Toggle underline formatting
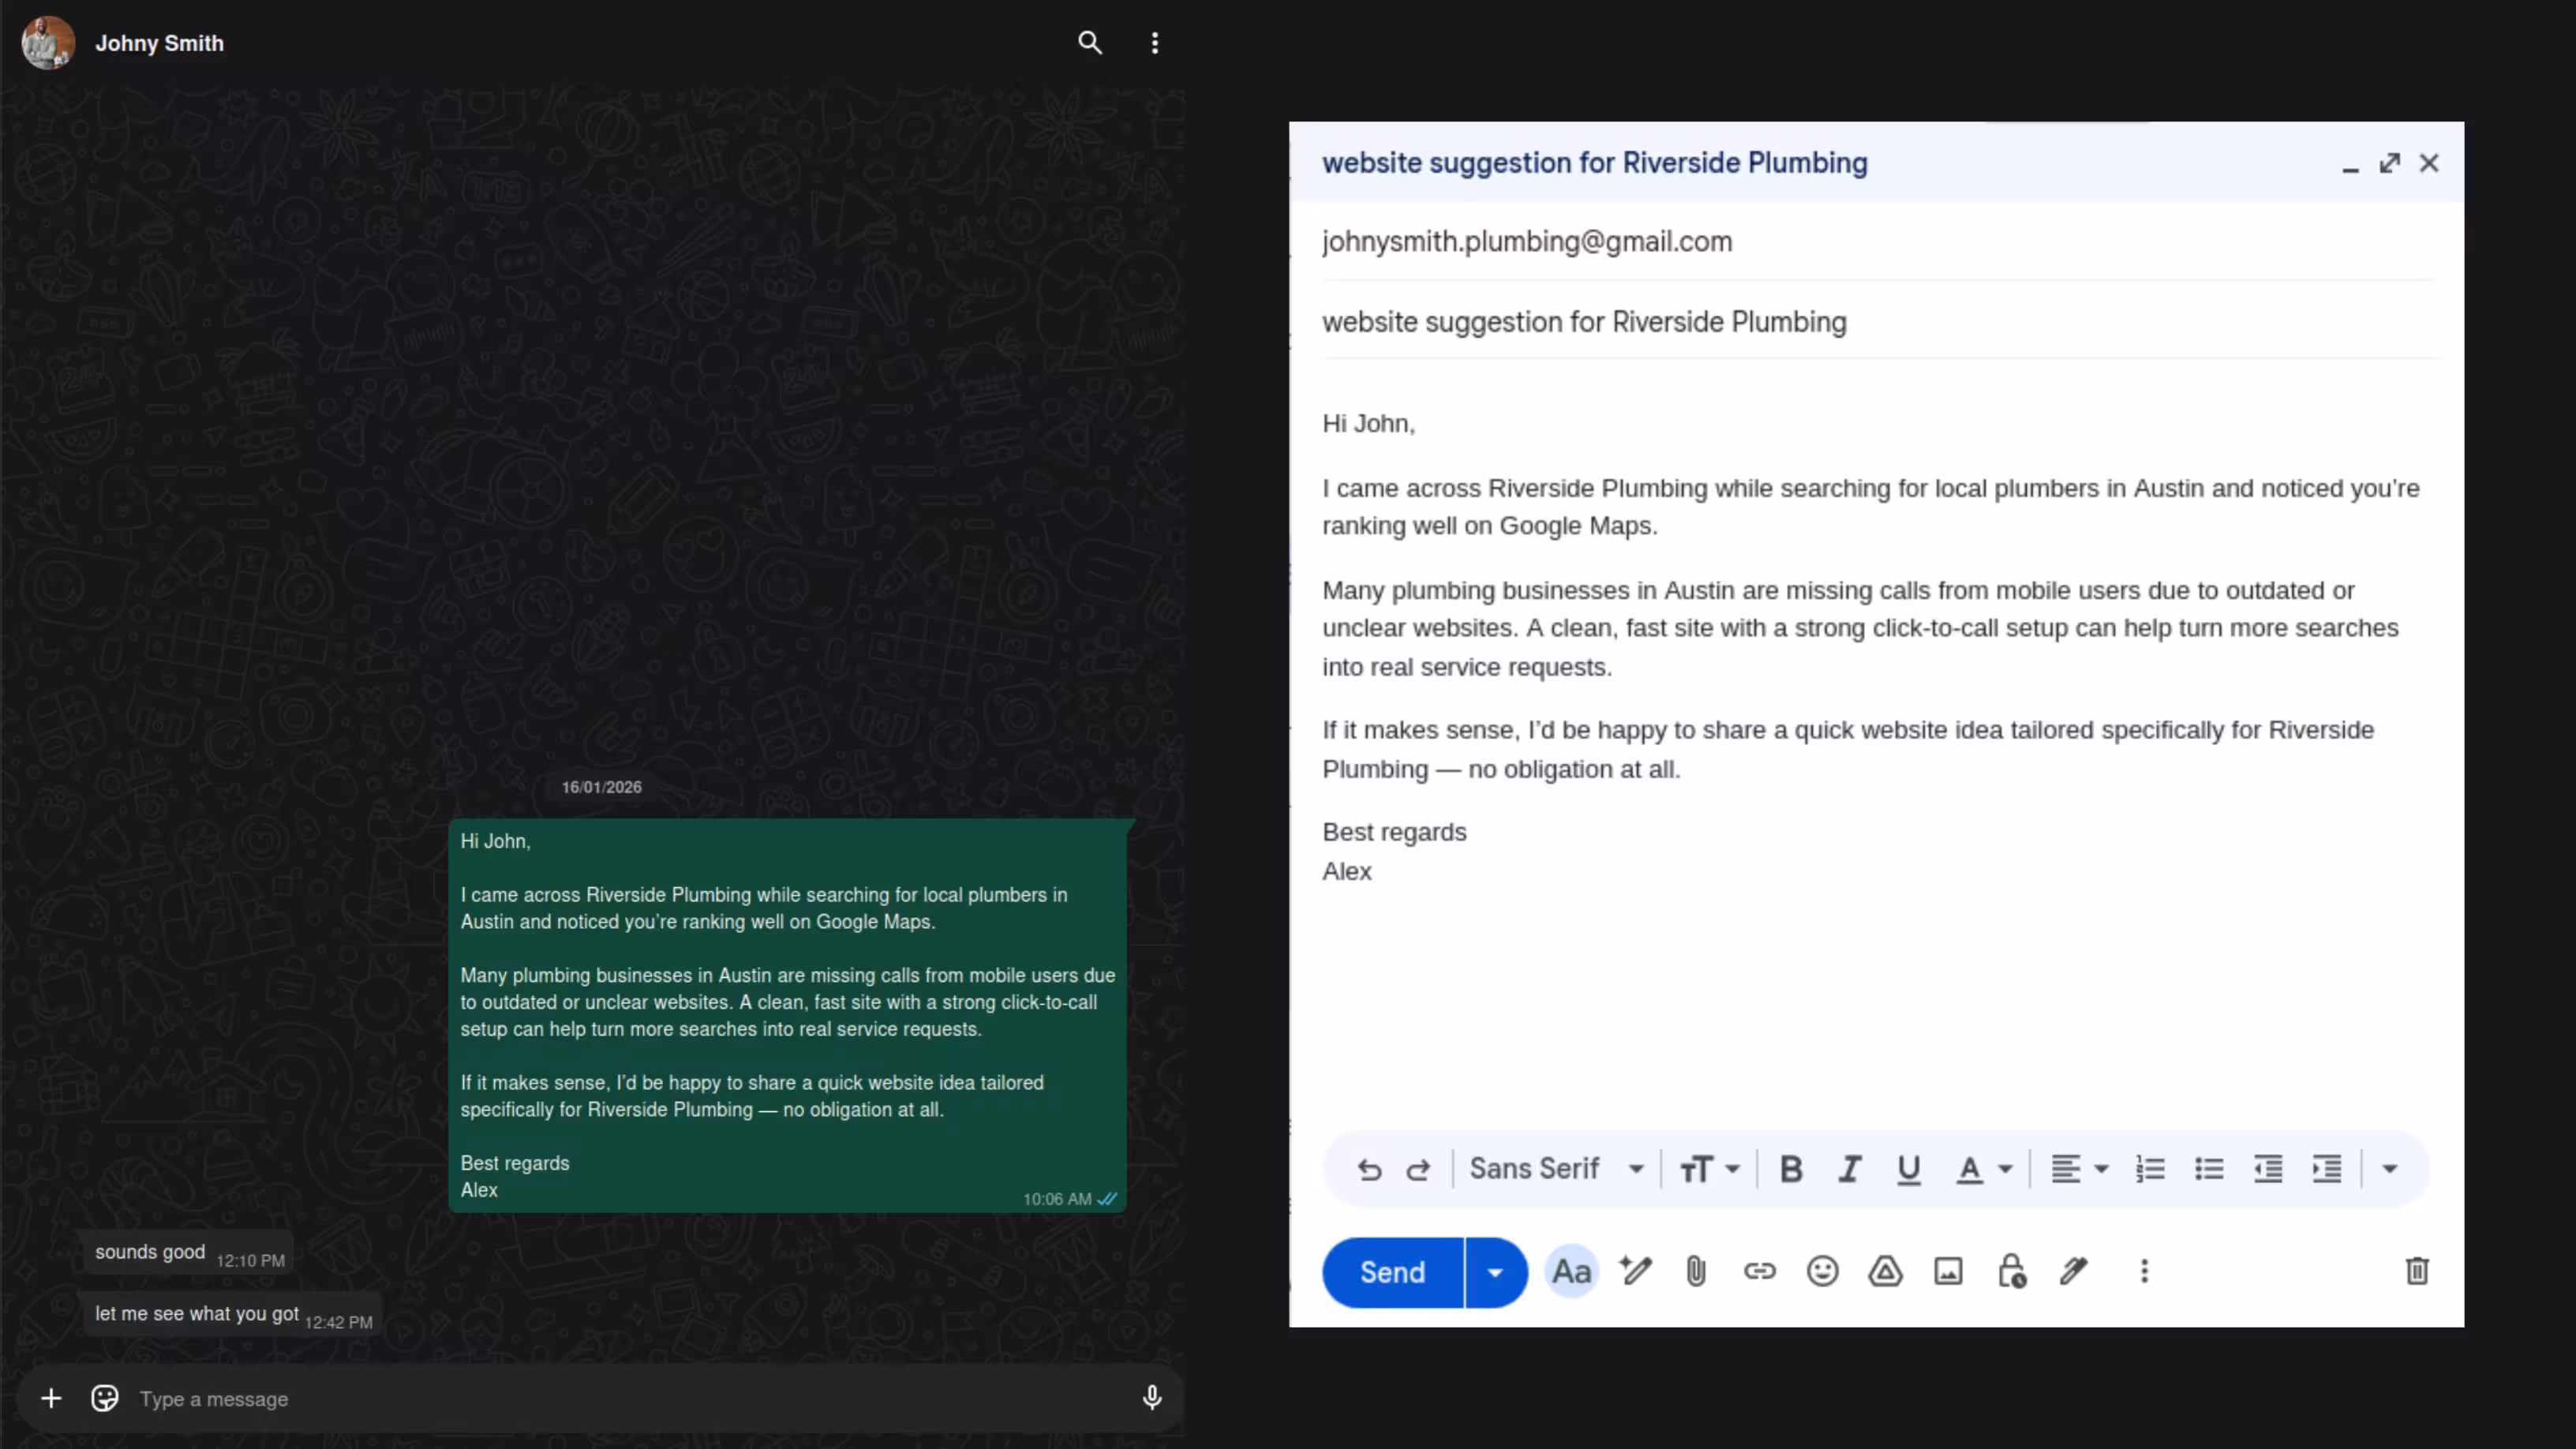Screen dimensions: 2576x1449 click(1908, 1169)
